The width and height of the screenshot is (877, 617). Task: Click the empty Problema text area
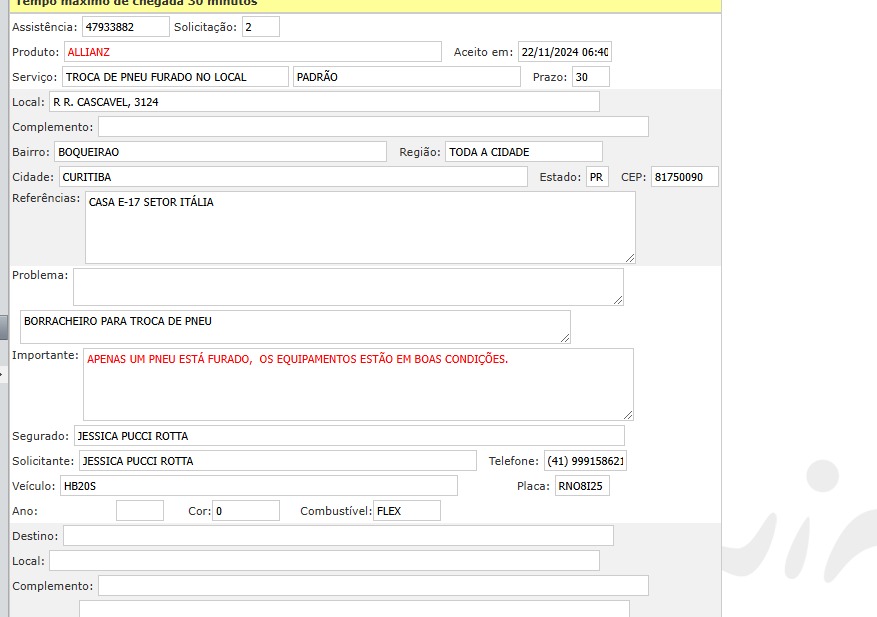(x=347, y=286)
